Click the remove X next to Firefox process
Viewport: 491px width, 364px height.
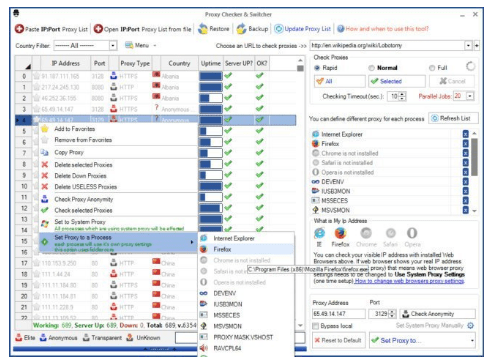click(465, 144)
